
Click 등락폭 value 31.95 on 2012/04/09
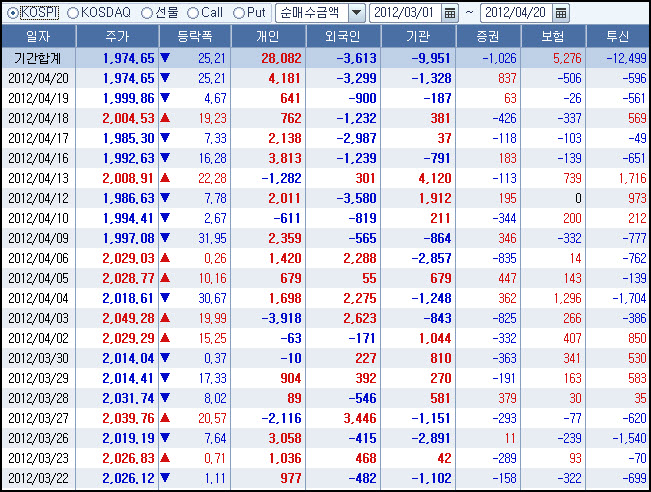(212, 238)
